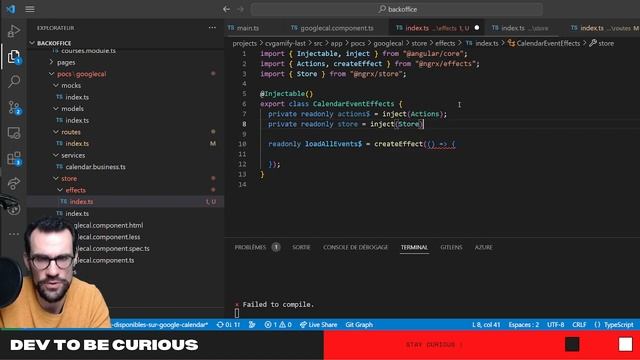Click Live Share in status bar
The width and height of the screenshot is (640, 360).
318,325
